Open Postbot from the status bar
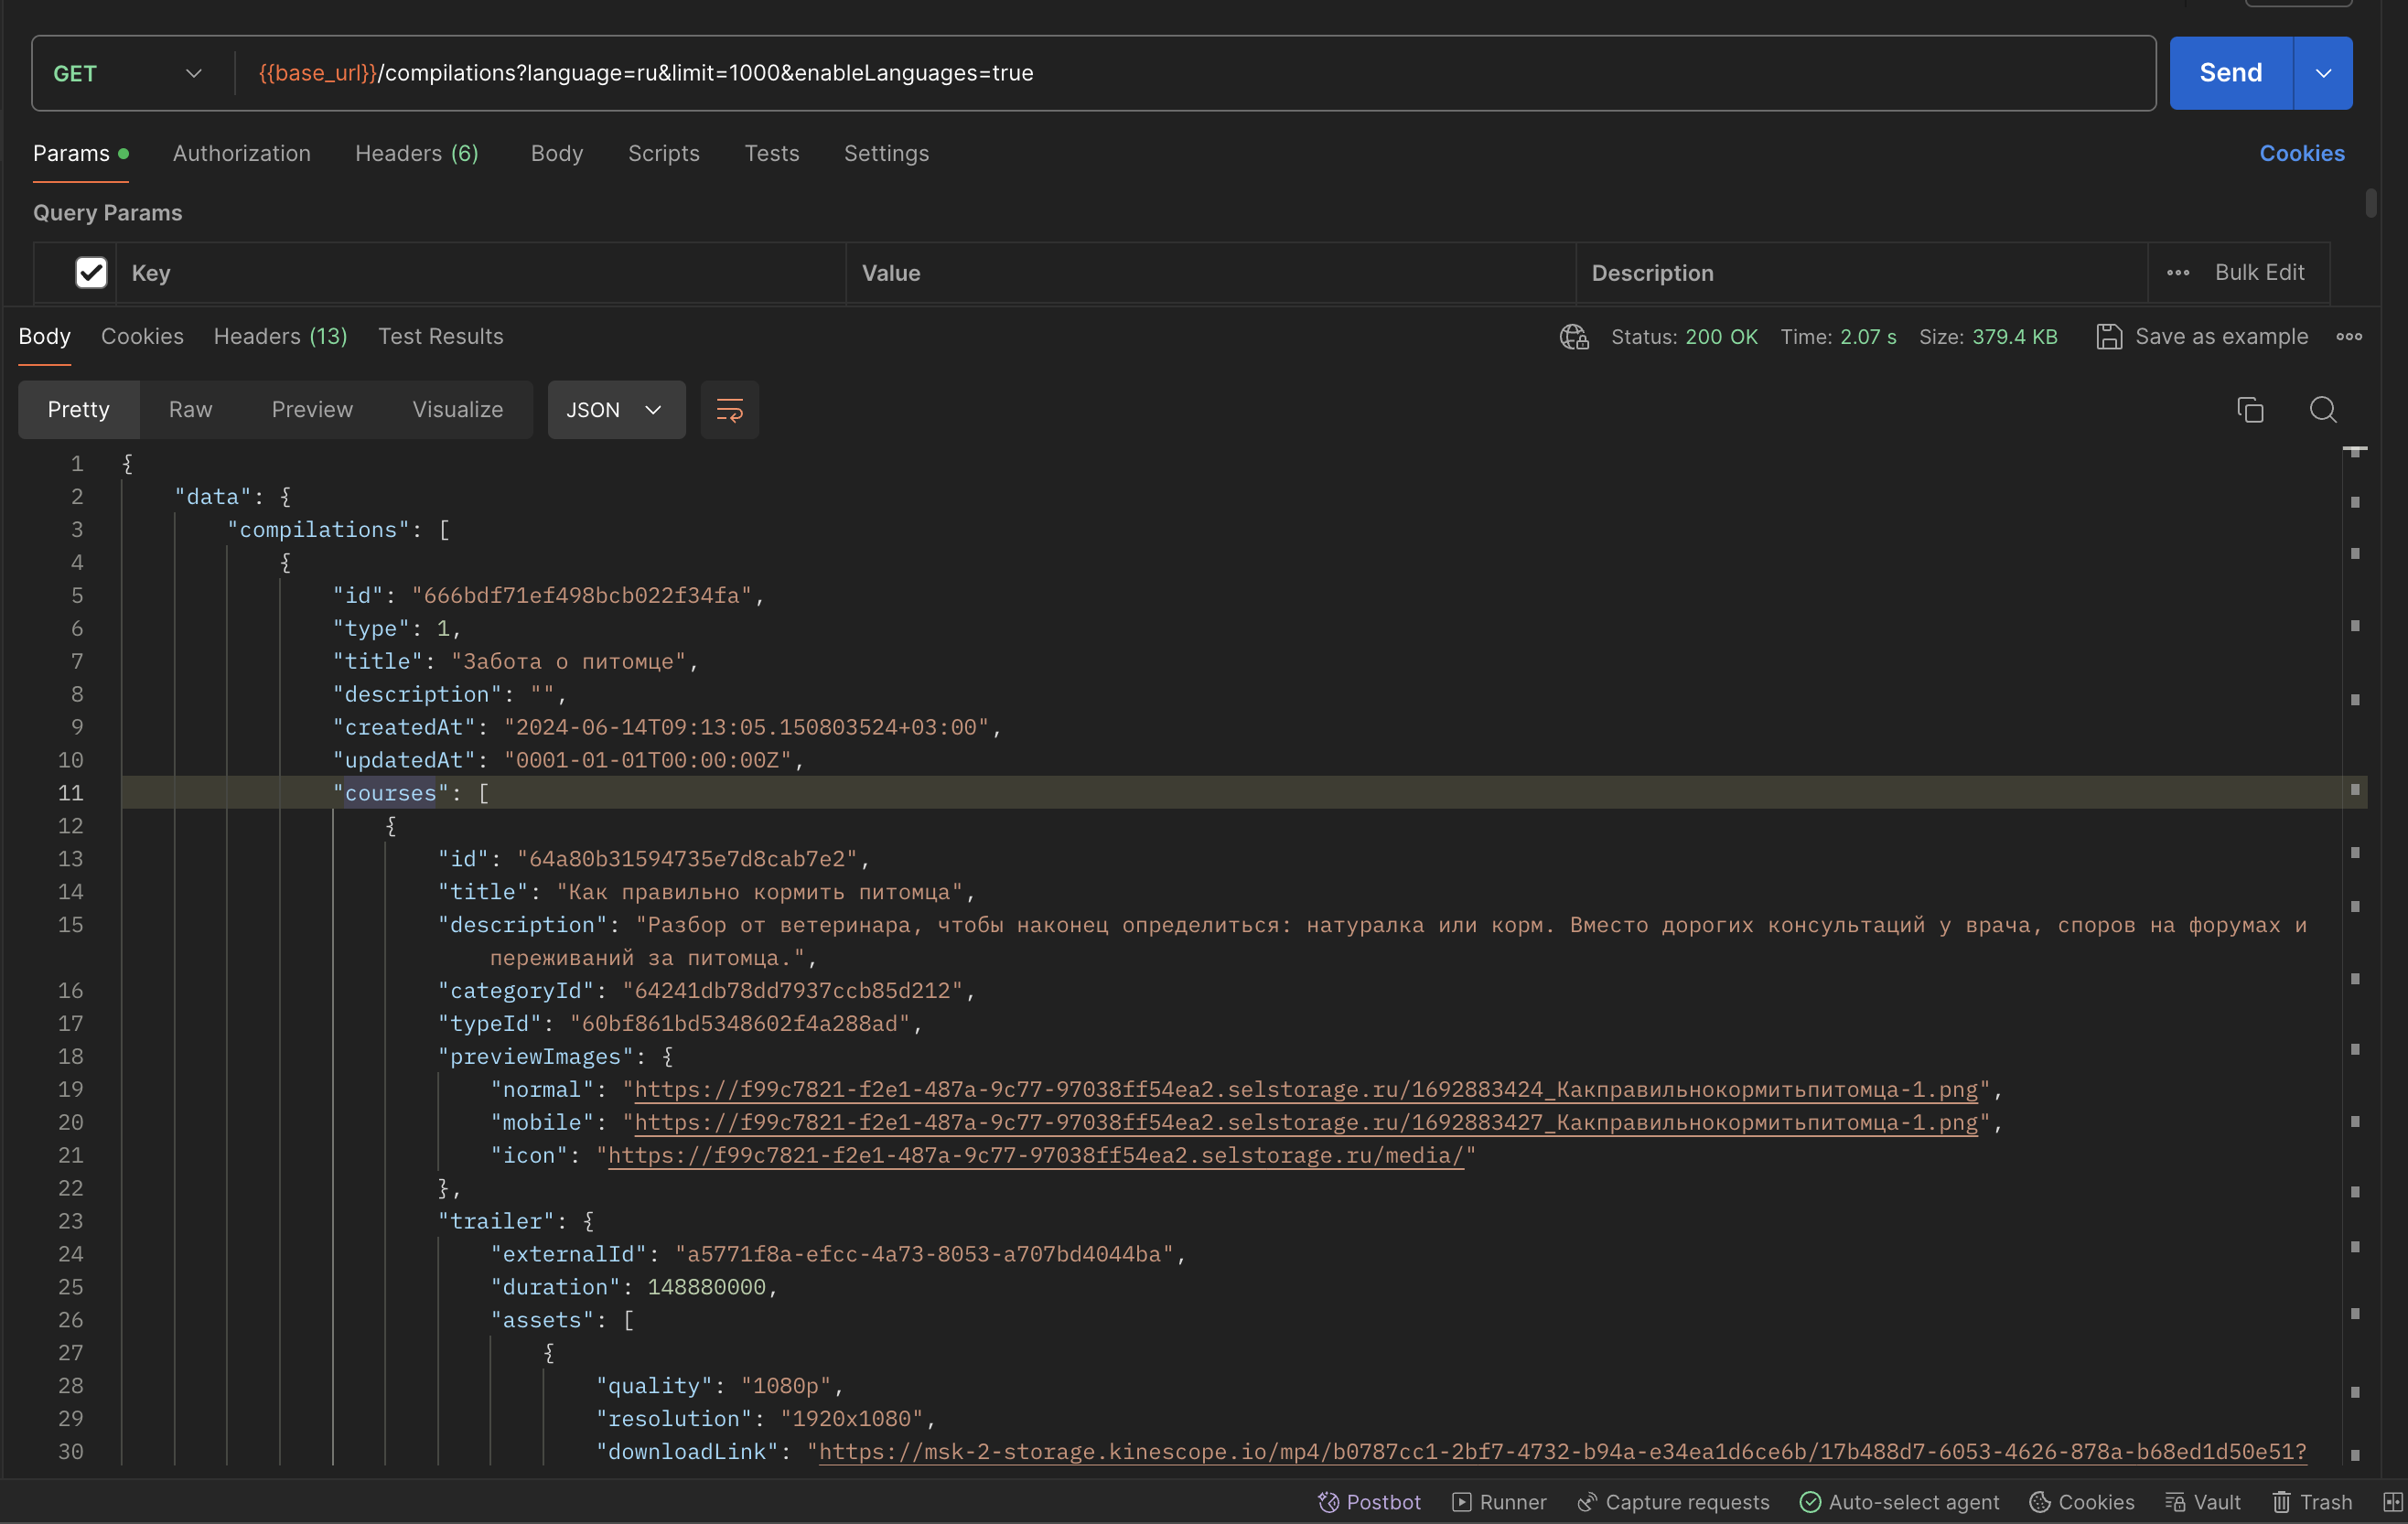The height and width of the screenshot is (1524, 2408). tap(1369, 1502)
